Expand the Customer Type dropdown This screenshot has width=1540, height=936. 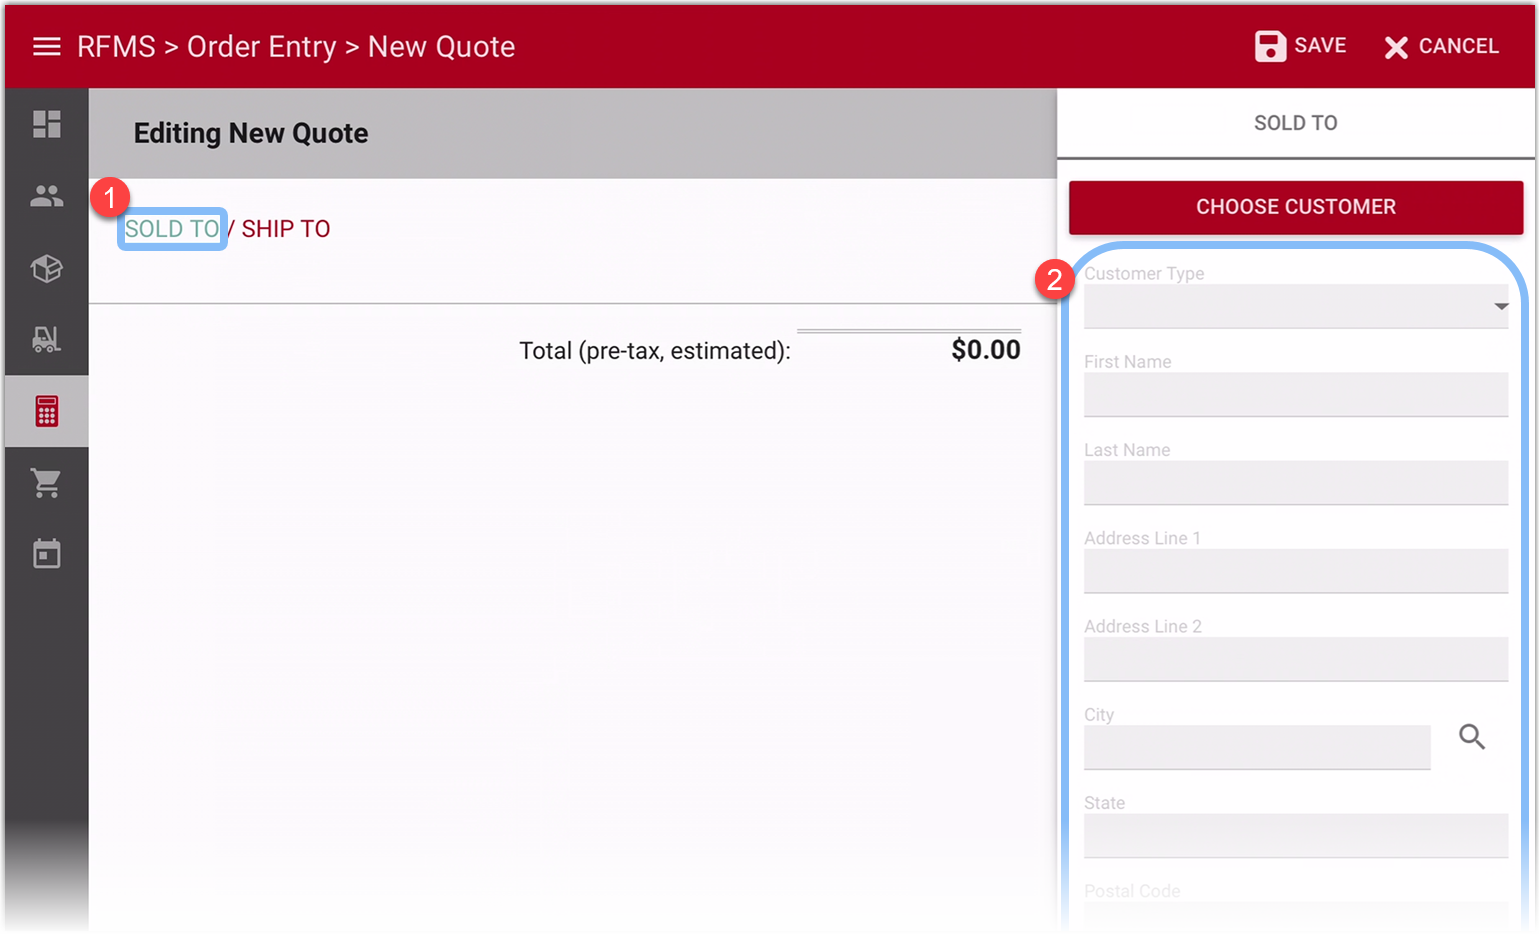(1296, 306)
